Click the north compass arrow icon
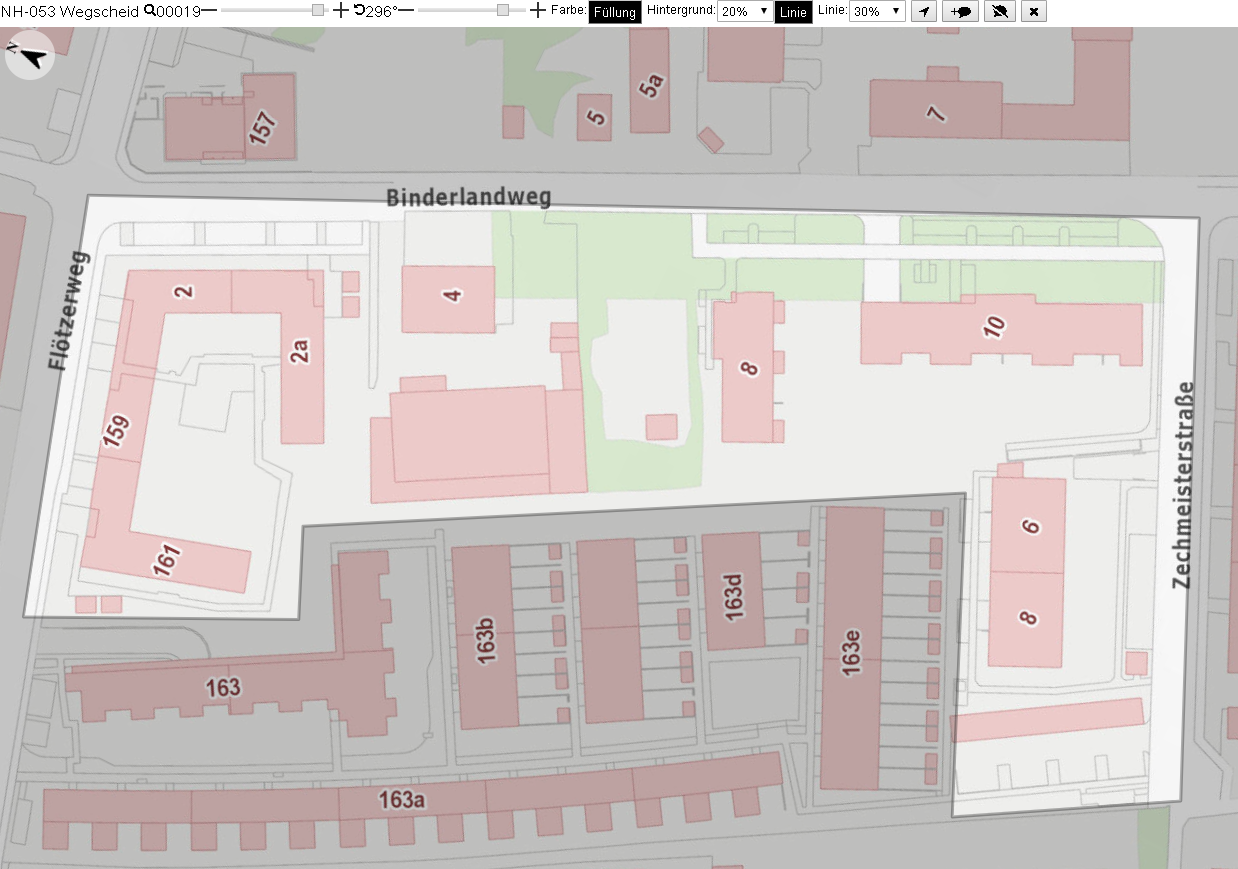 pos(30,57)
